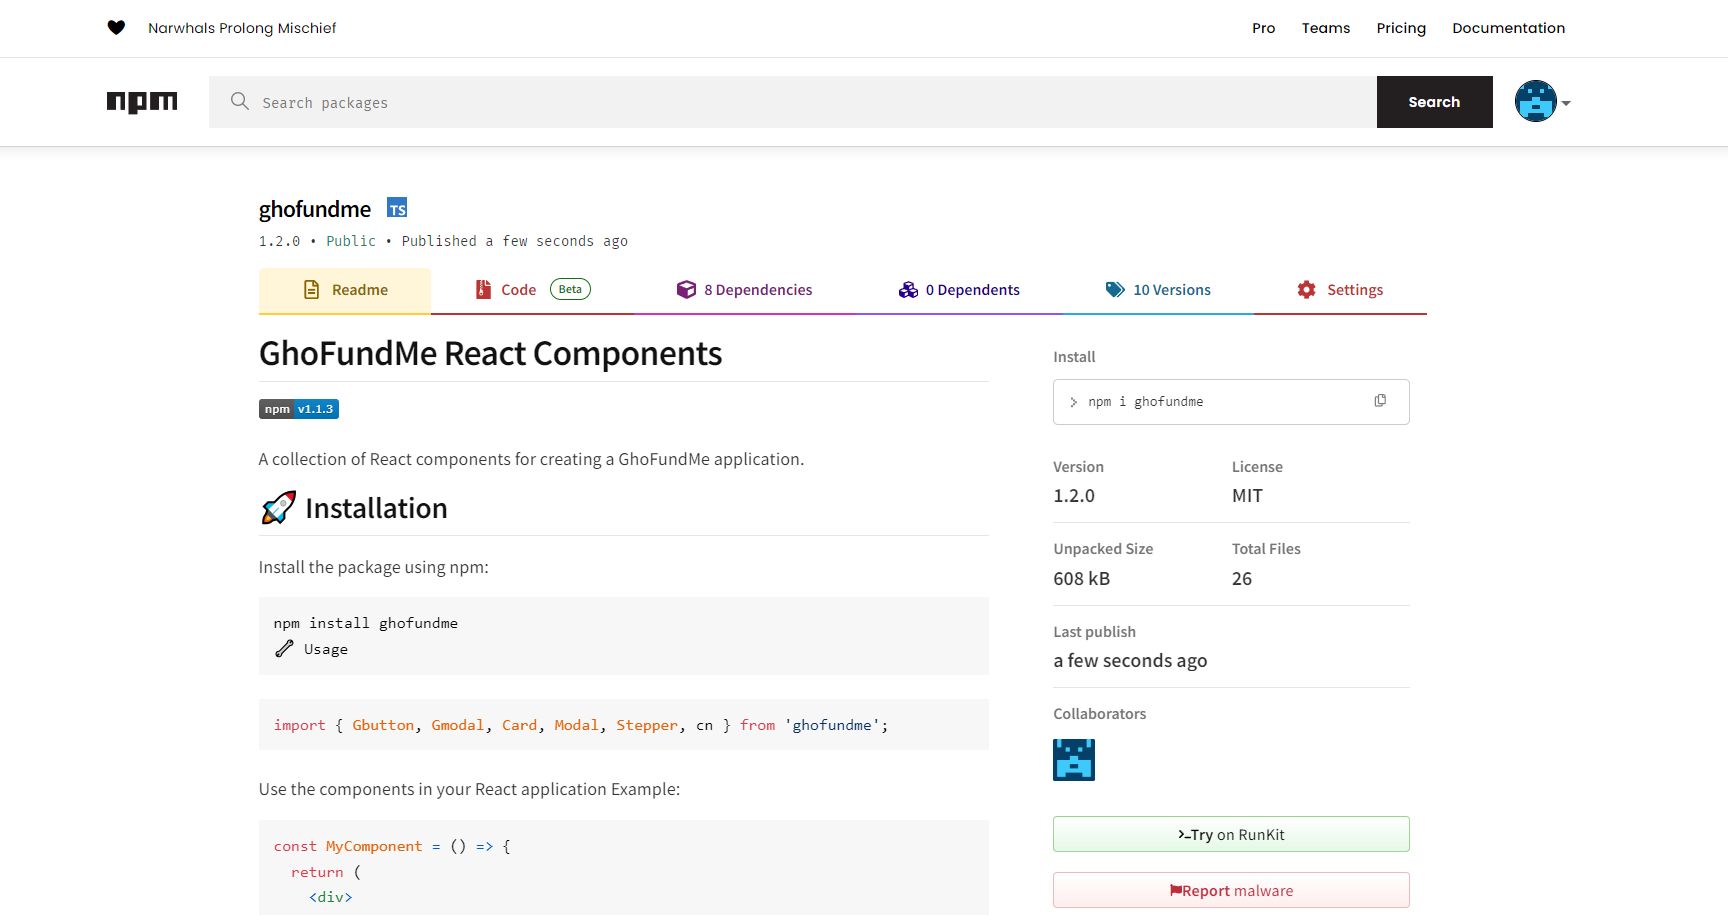The width and height of the screenshot is (1728, 915).
Task: Click the Collaborators label
Action: 1099,714
